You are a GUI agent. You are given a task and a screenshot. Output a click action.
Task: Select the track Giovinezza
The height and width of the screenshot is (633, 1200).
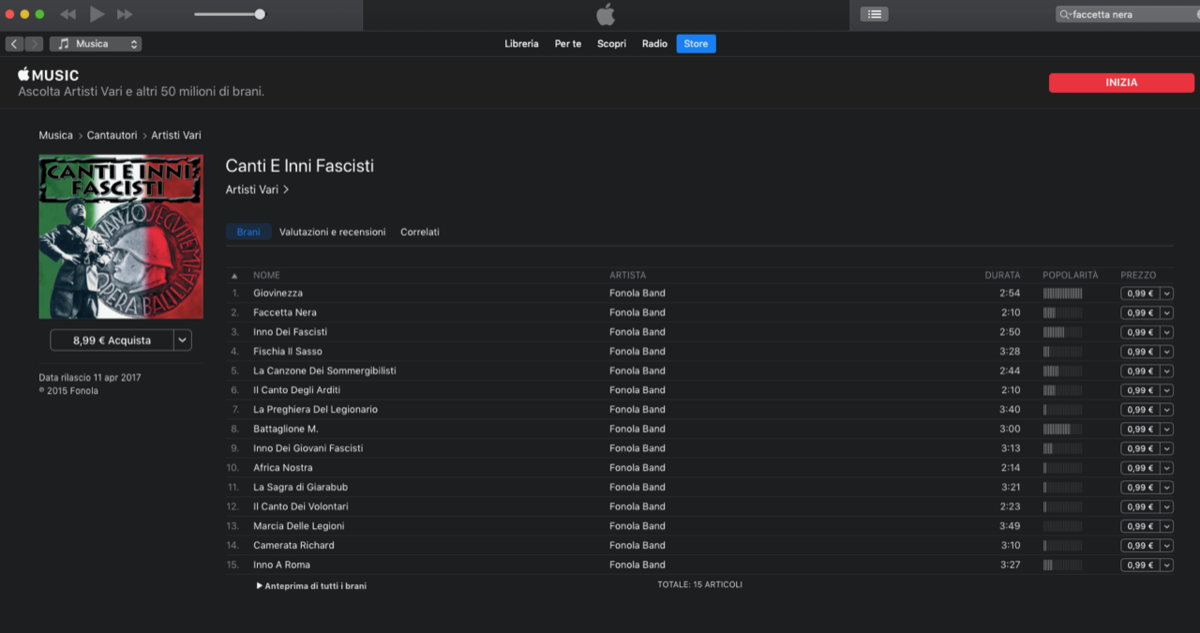pyautogui.click(x=278, y=293)
